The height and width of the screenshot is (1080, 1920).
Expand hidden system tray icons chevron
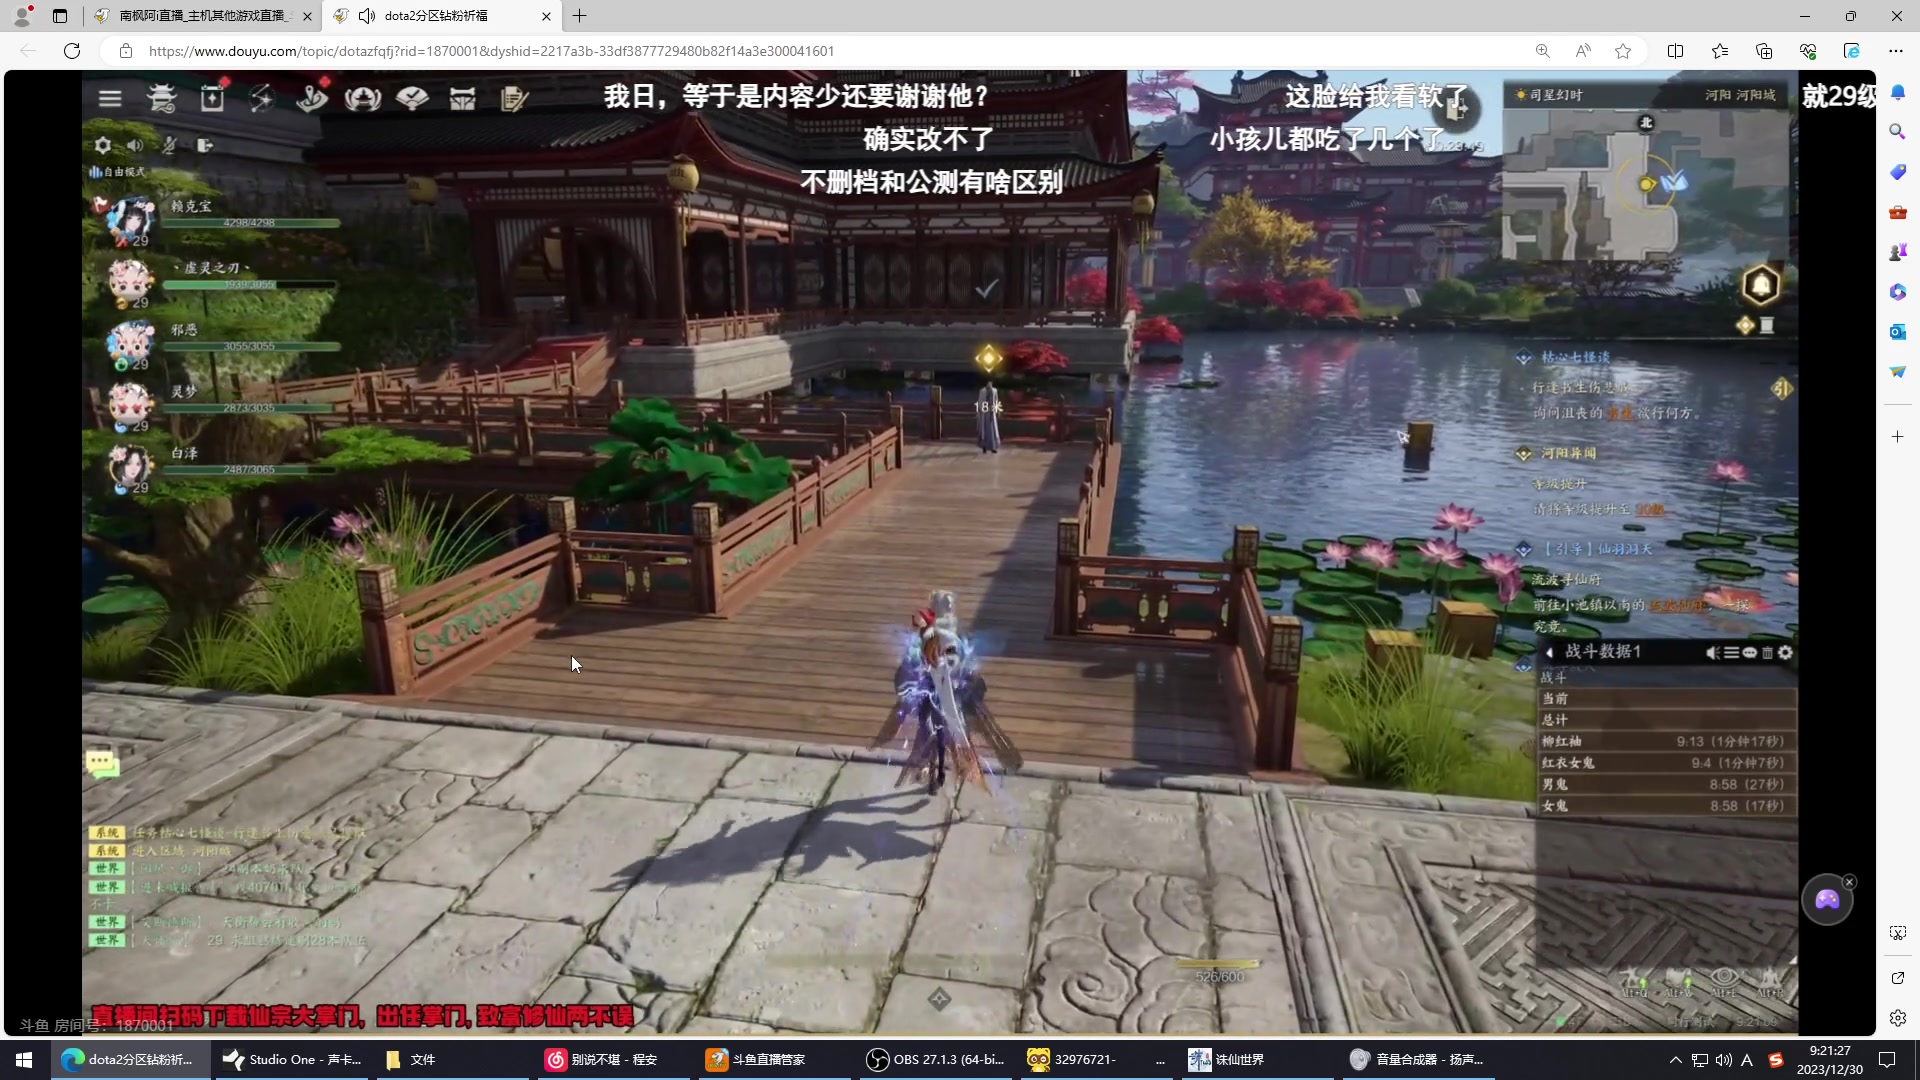[x=1675, y=1060]
